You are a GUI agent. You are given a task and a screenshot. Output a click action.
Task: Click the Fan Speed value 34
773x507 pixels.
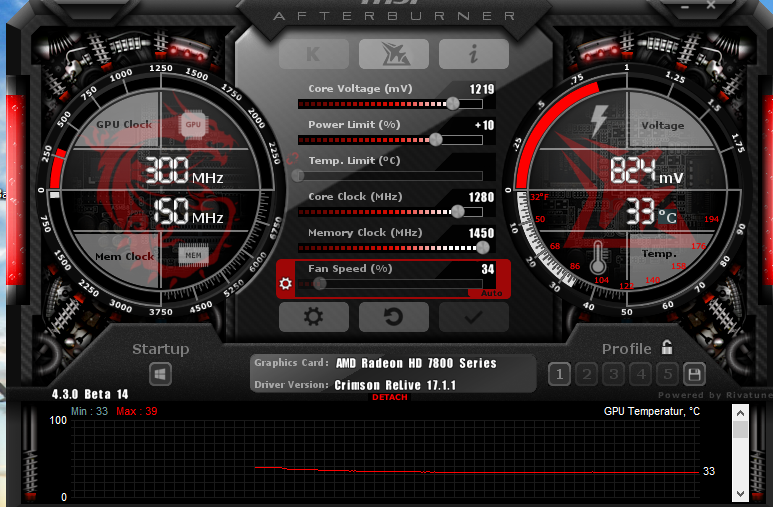[488, 269]
